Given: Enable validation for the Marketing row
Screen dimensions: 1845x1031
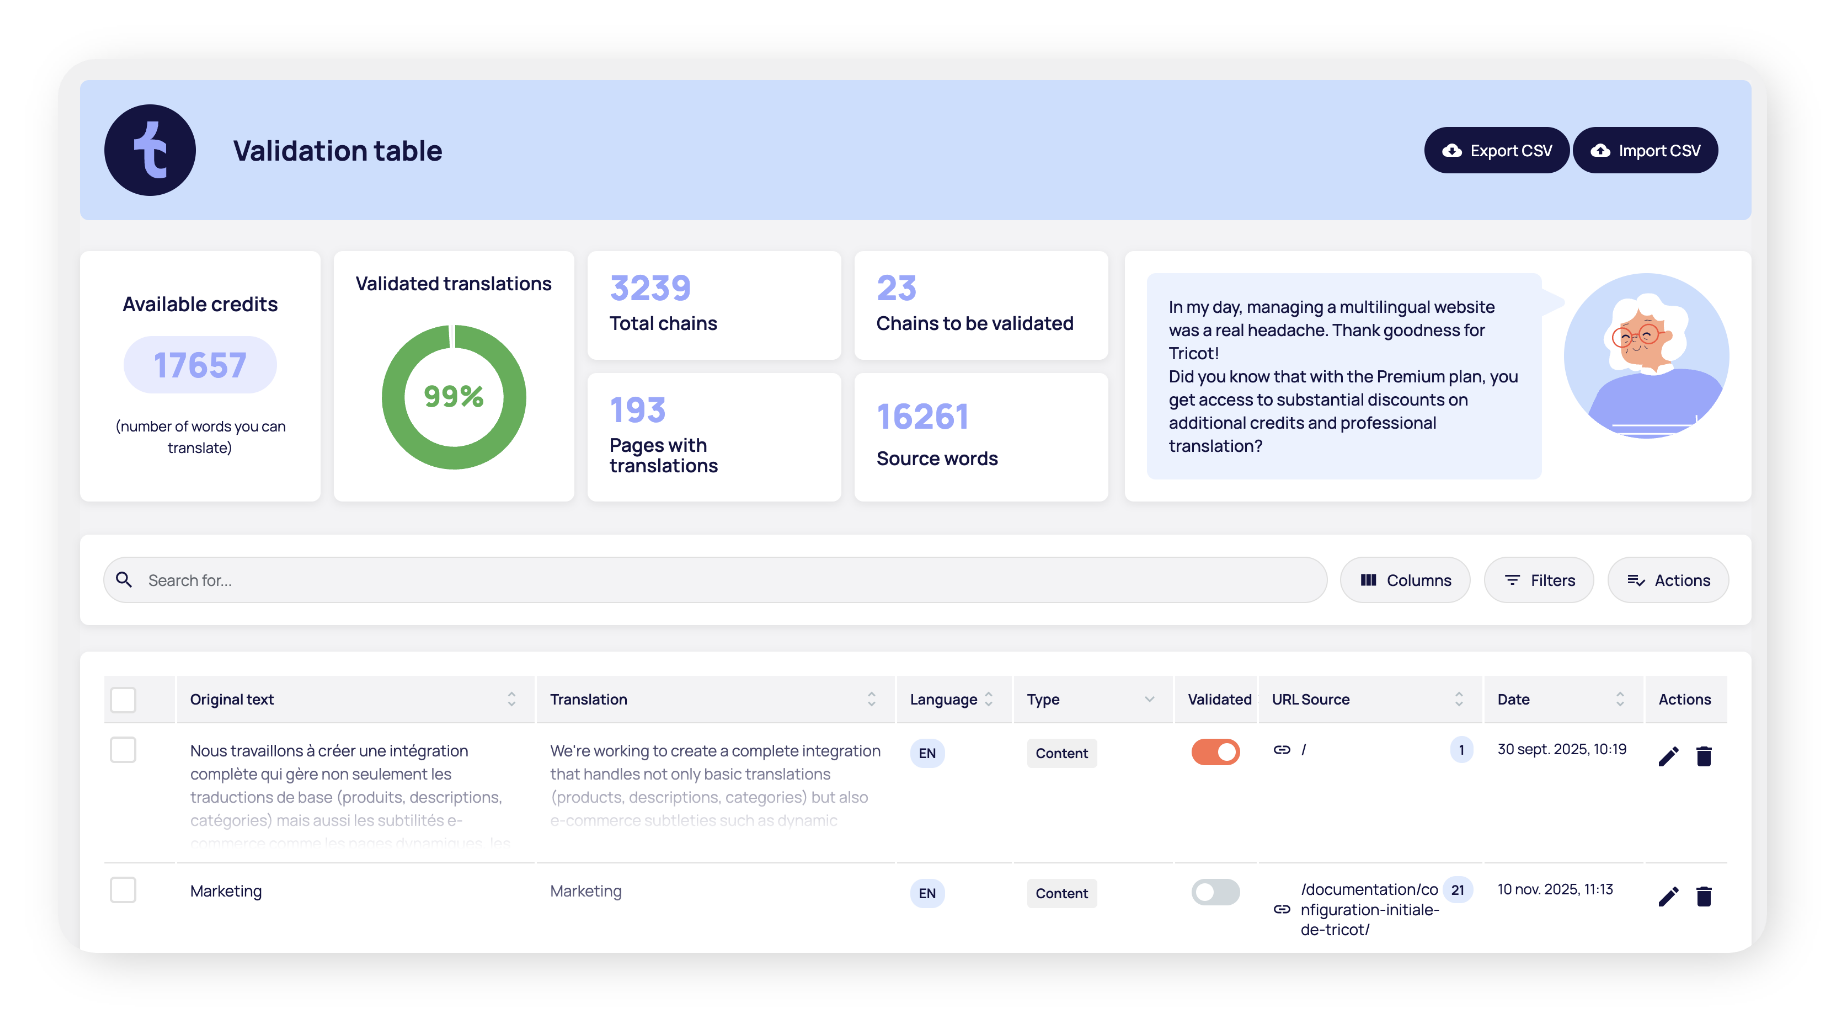Looking at the screenshot, I should 1214,890.
